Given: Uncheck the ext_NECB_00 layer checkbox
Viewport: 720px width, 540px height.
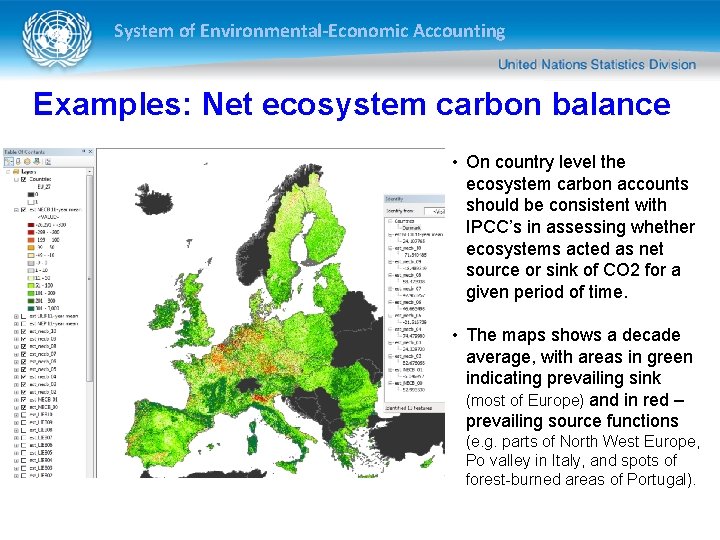Looking at the screenshot, I should coord(23,407).
